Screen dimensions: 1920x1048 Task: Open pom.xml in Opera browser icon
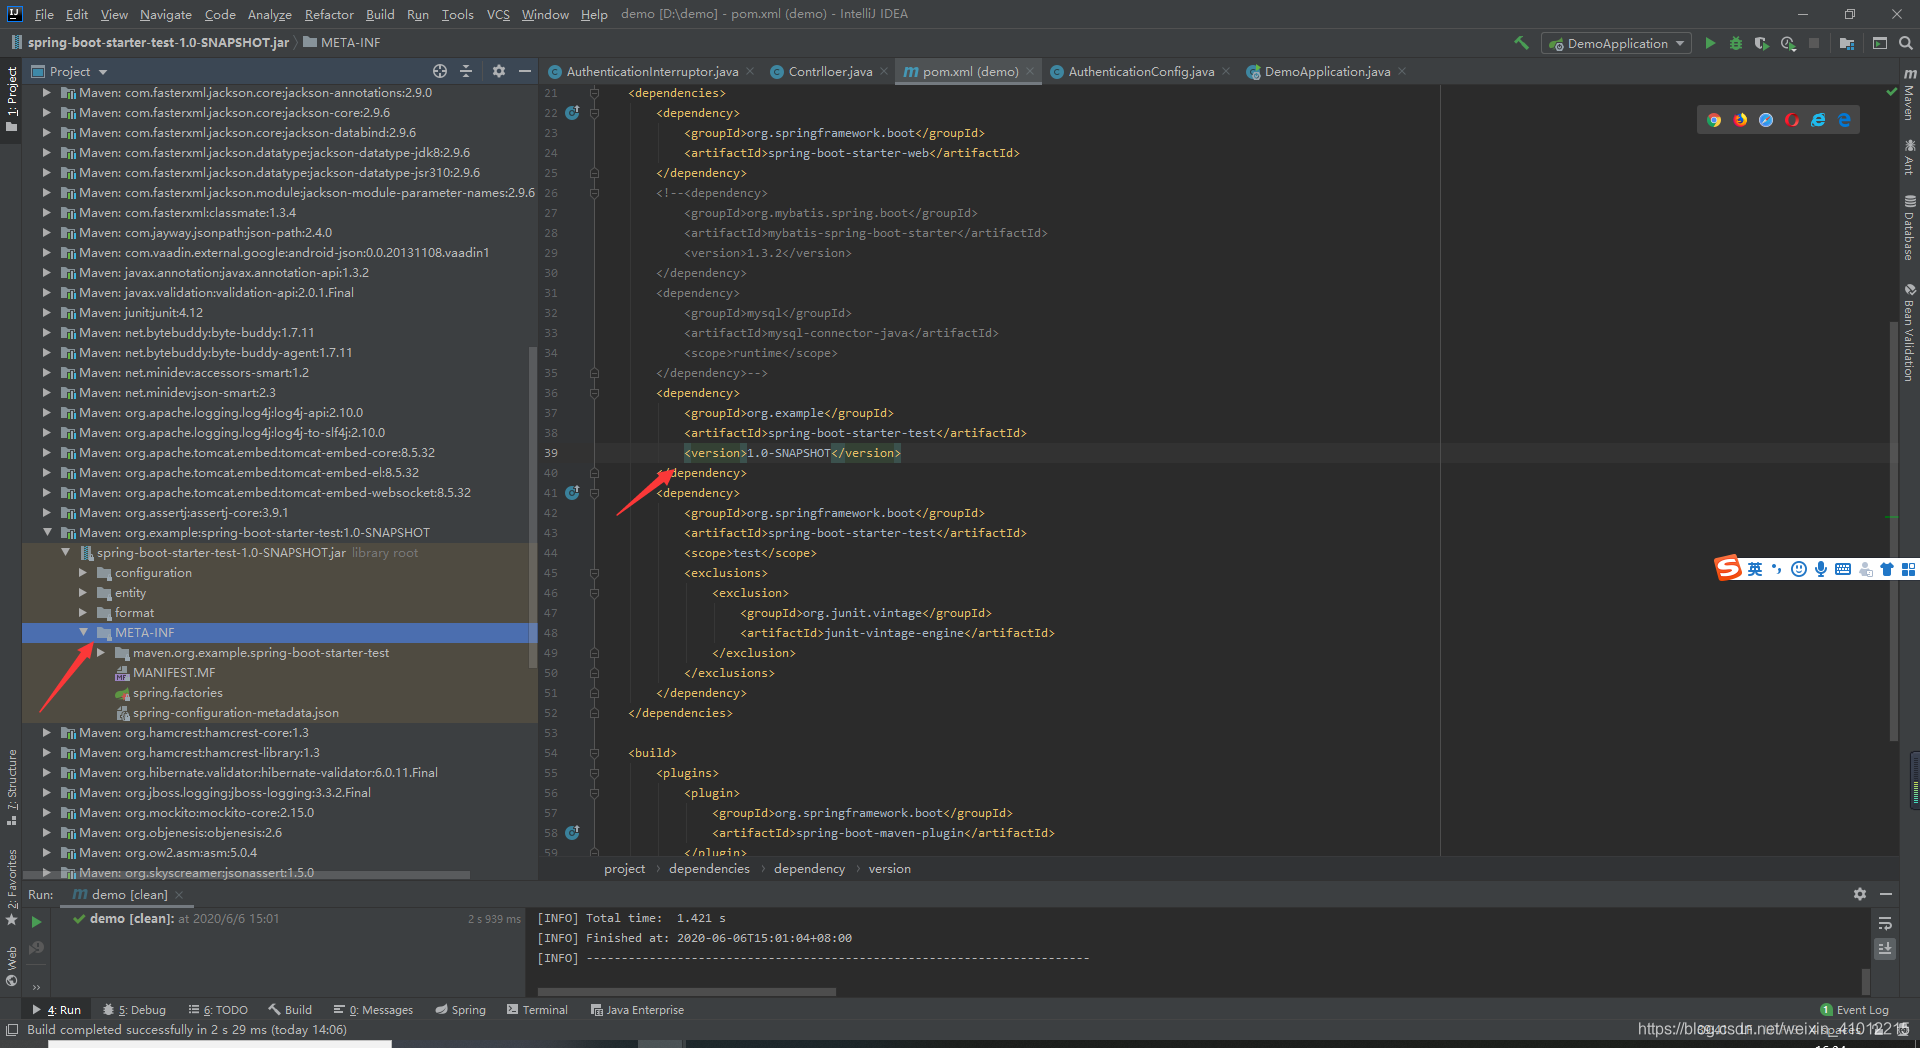1792,120
